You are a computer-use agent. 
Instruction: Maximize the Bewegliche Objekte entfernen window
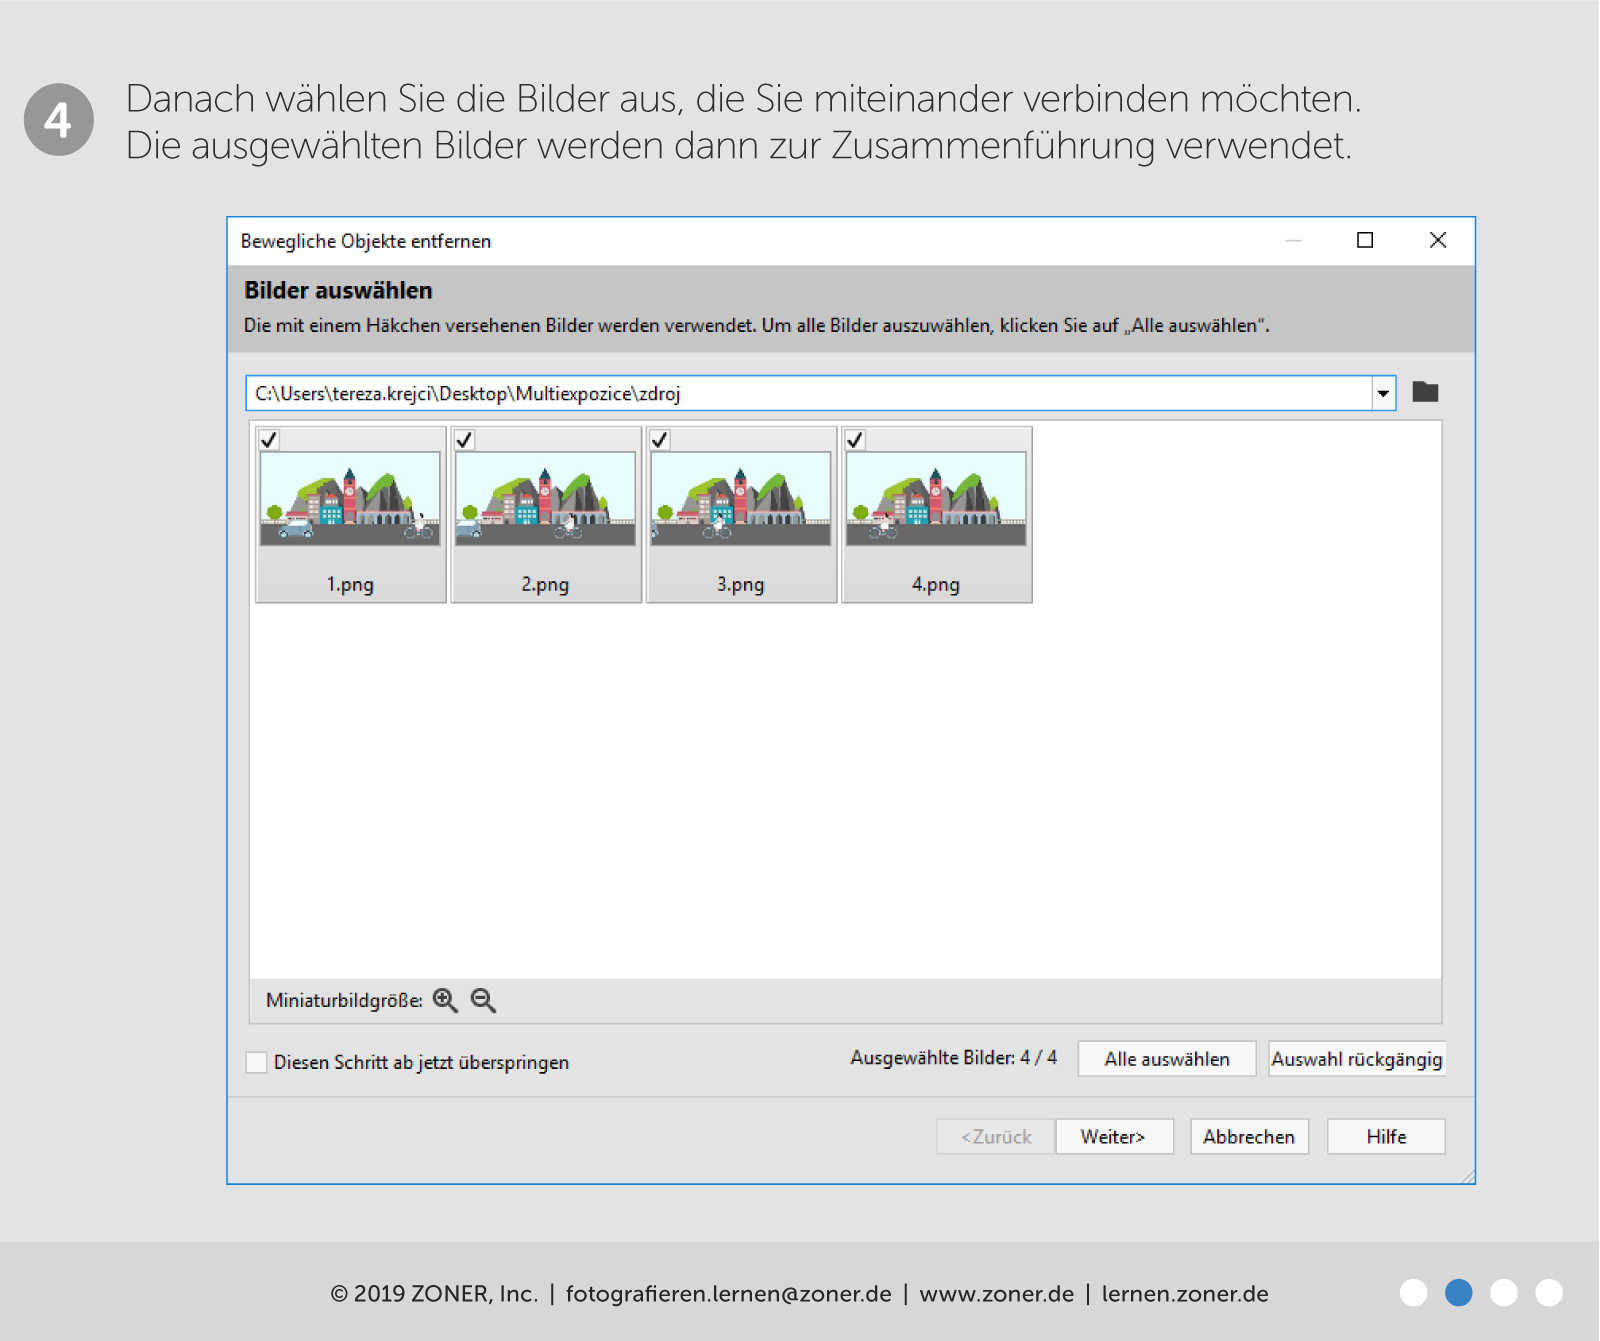[x=1364, y=240]
